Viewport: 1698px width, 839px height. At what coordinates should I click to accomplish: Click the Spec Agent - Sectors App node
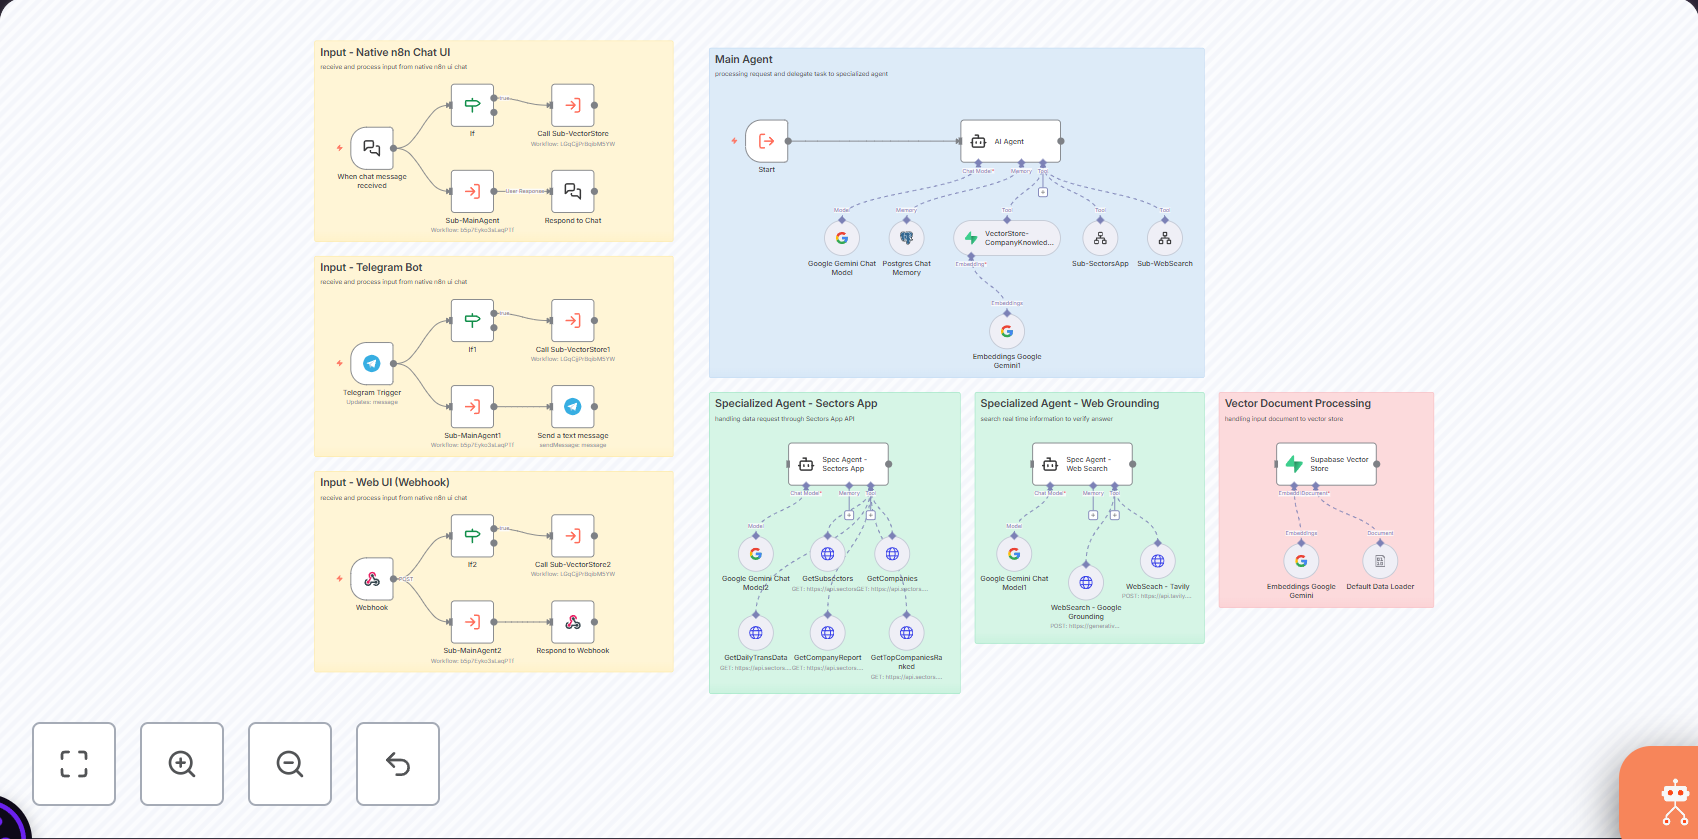pyautogui.click(x=838, y=464)
